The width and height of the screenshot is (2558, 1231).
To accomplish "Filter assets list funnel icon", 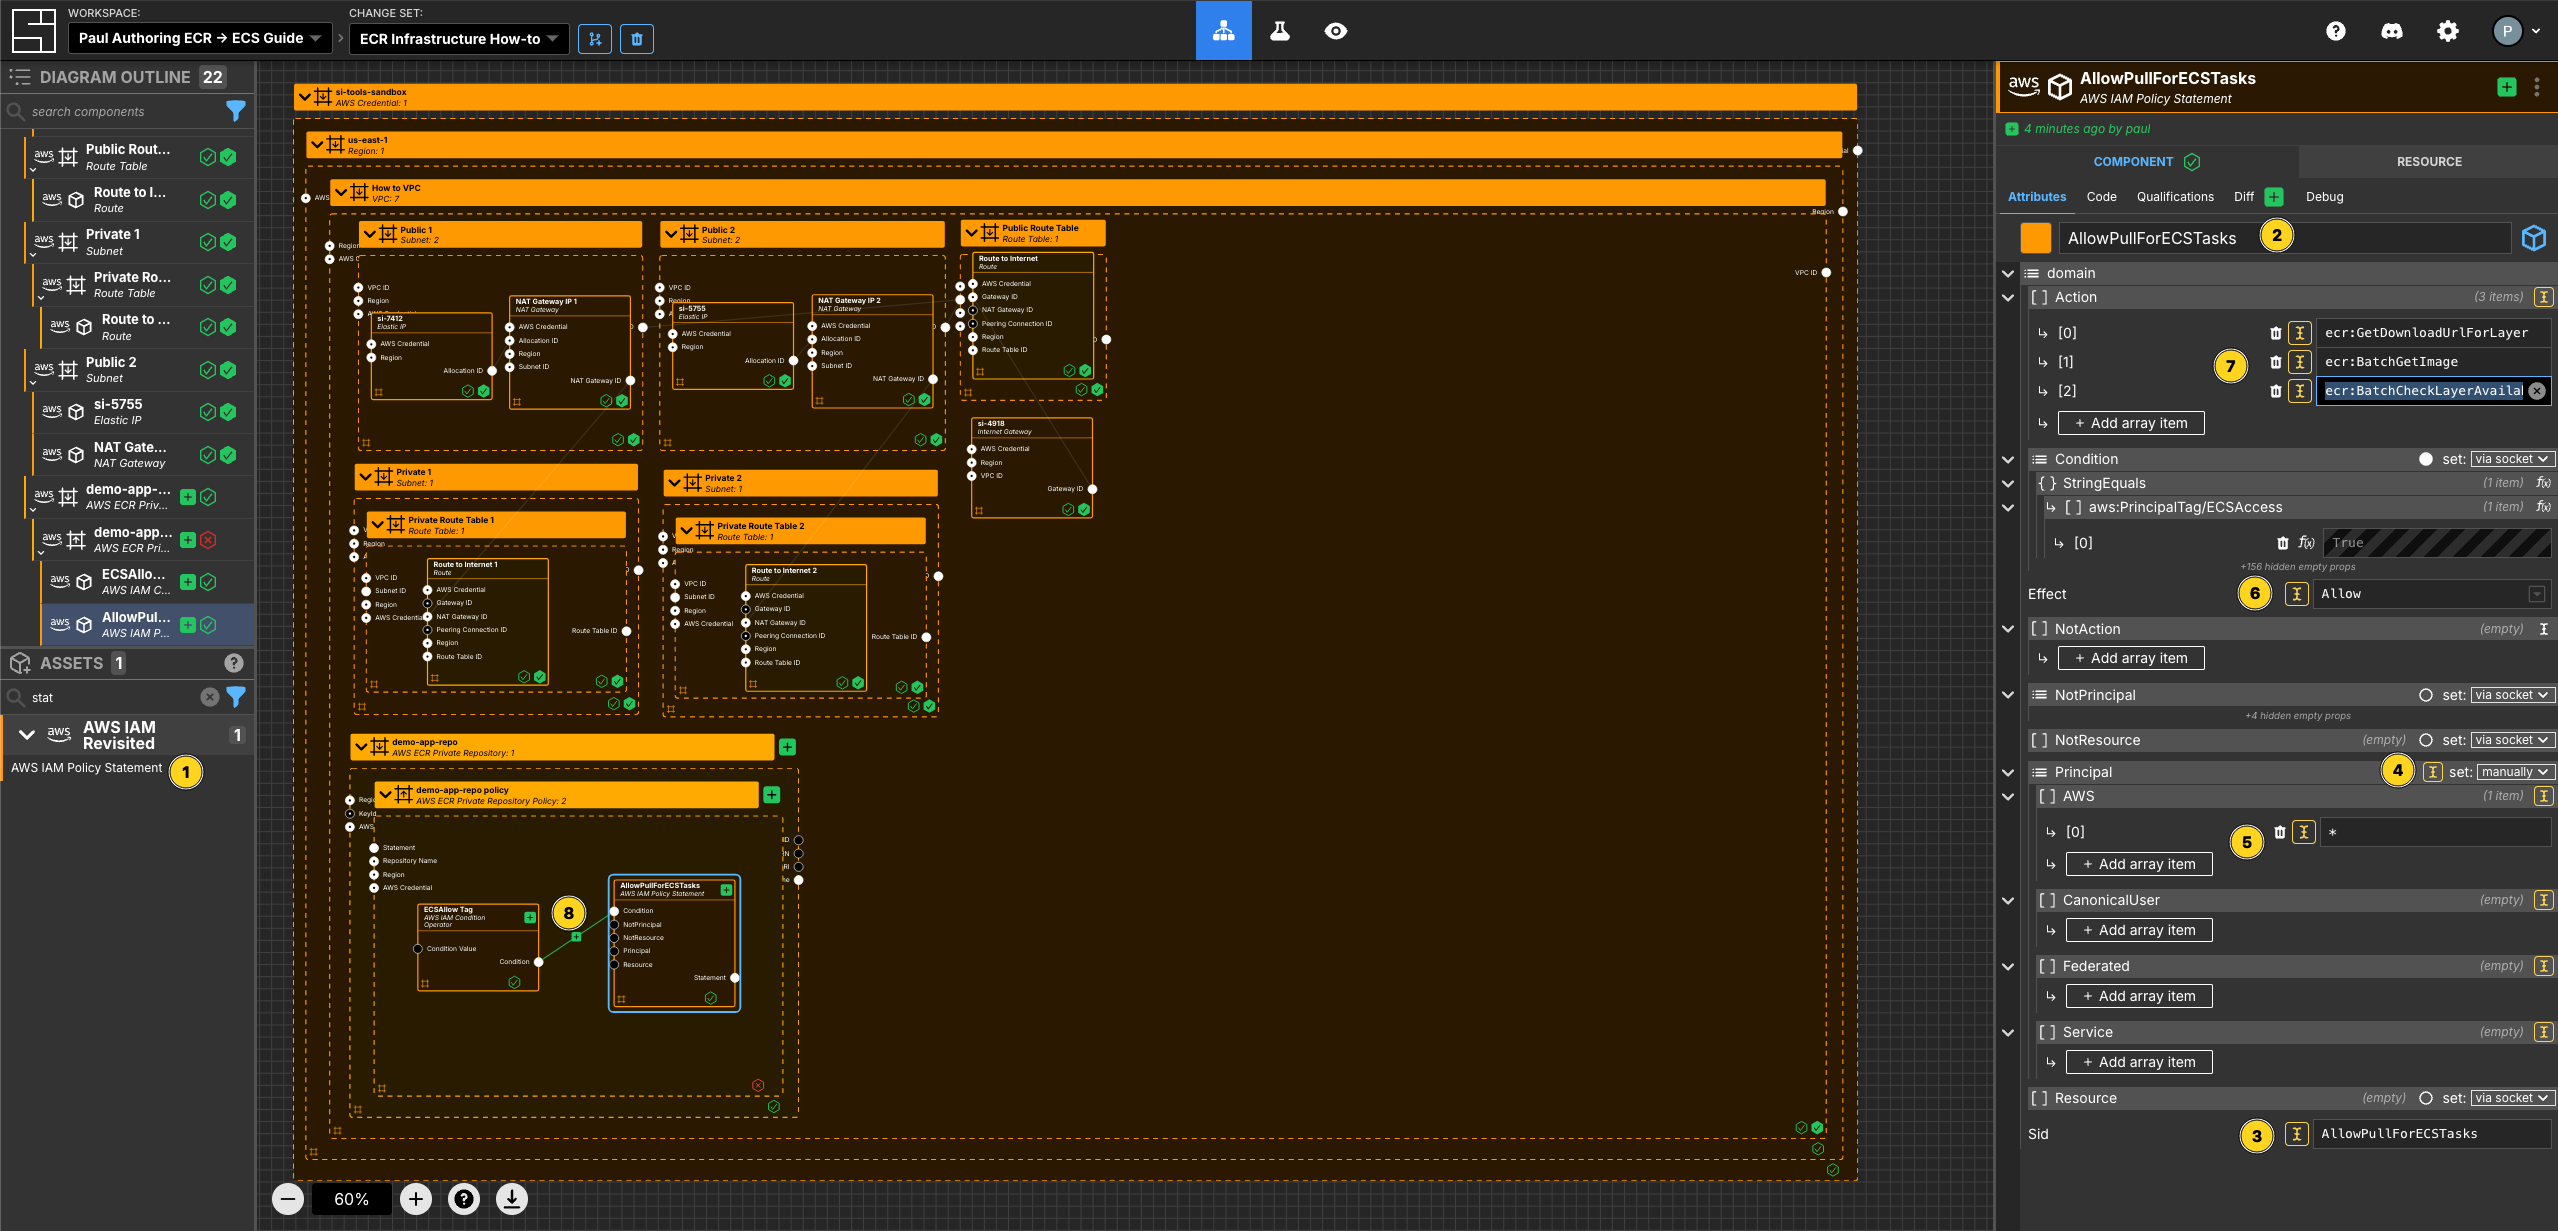I will [x=236, y=697].
